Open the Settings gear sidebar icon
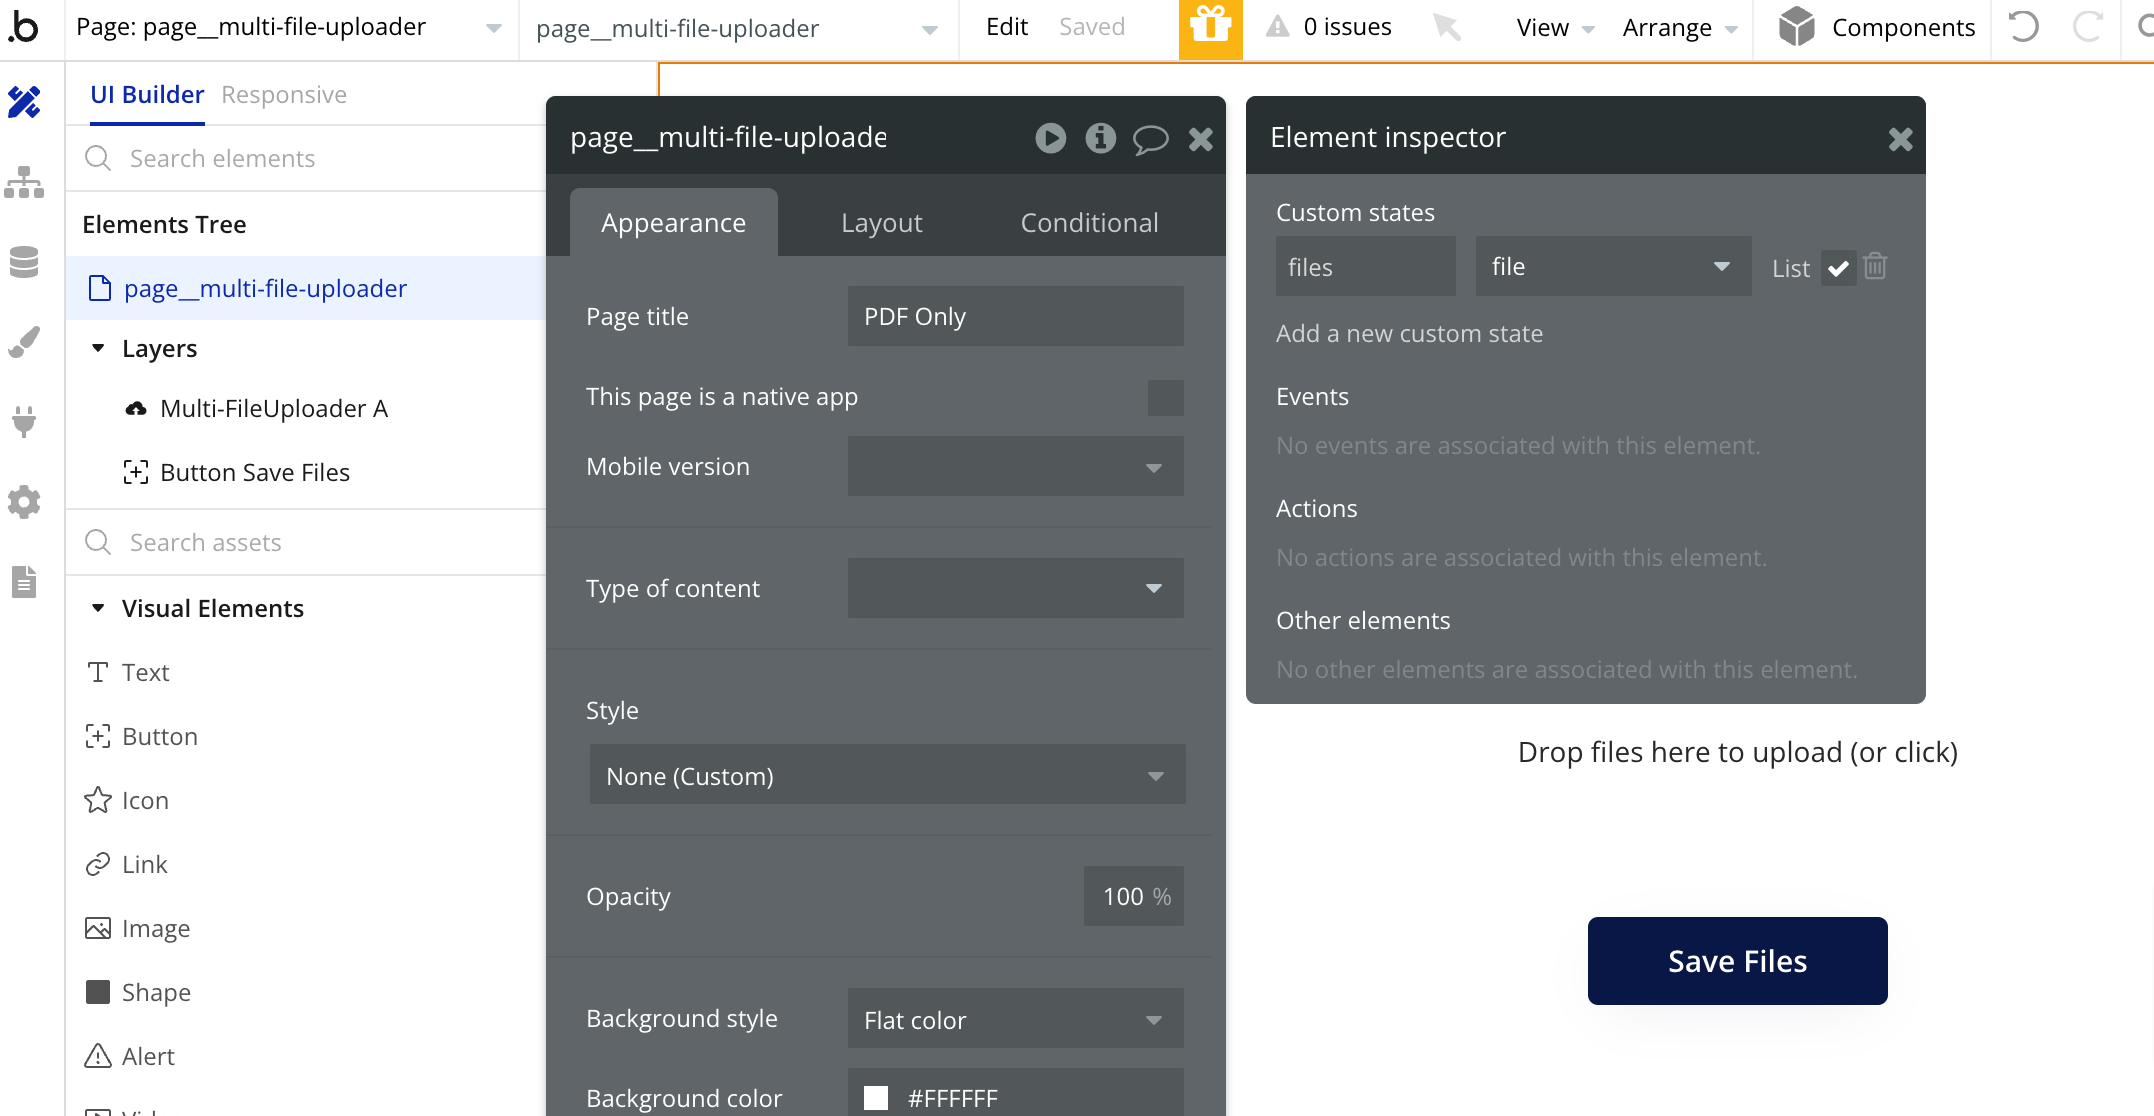This screenshot has height=1116, width=2154. coord(24,501)
